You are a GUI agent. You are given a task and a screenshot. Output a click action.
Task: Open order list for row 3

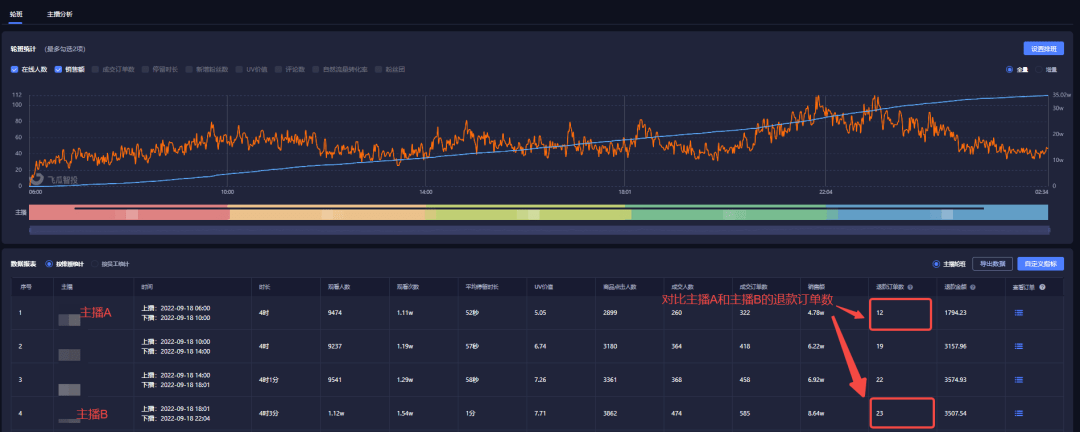coord(1019,380)
